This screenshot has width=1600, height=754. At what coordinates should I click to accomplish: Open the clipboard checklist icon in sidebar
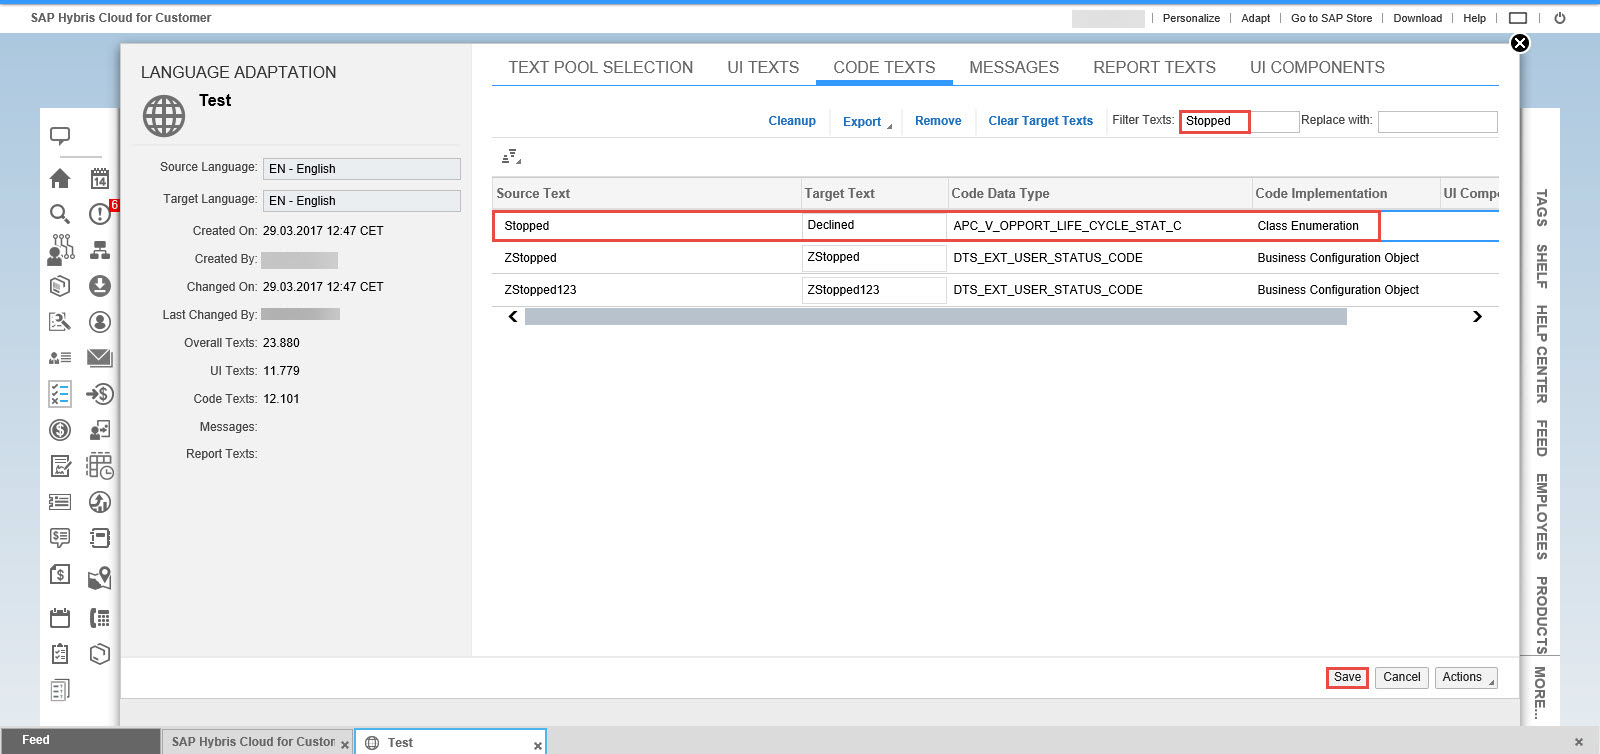[60, 654]
